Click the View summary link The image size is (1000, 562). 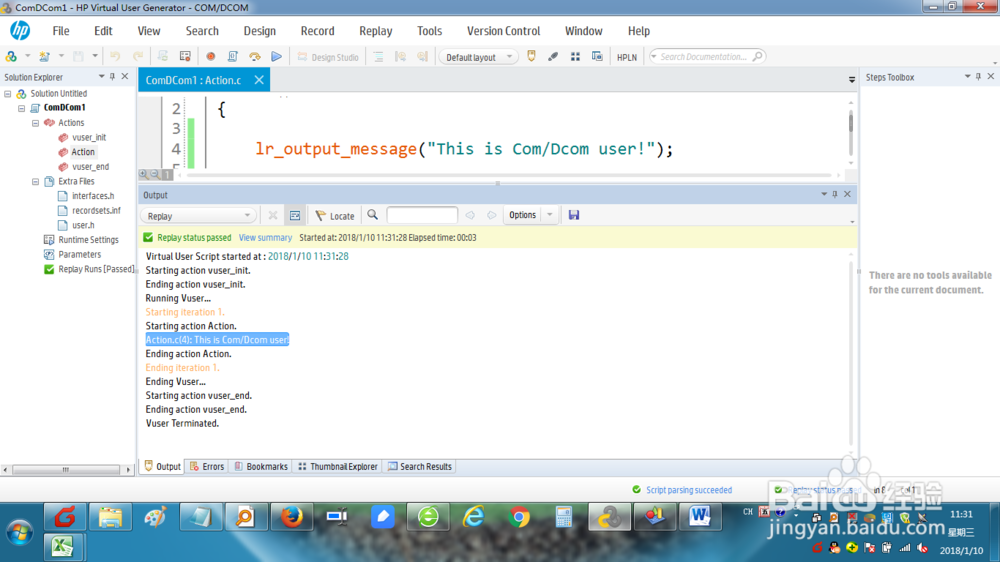pos(265,238)
